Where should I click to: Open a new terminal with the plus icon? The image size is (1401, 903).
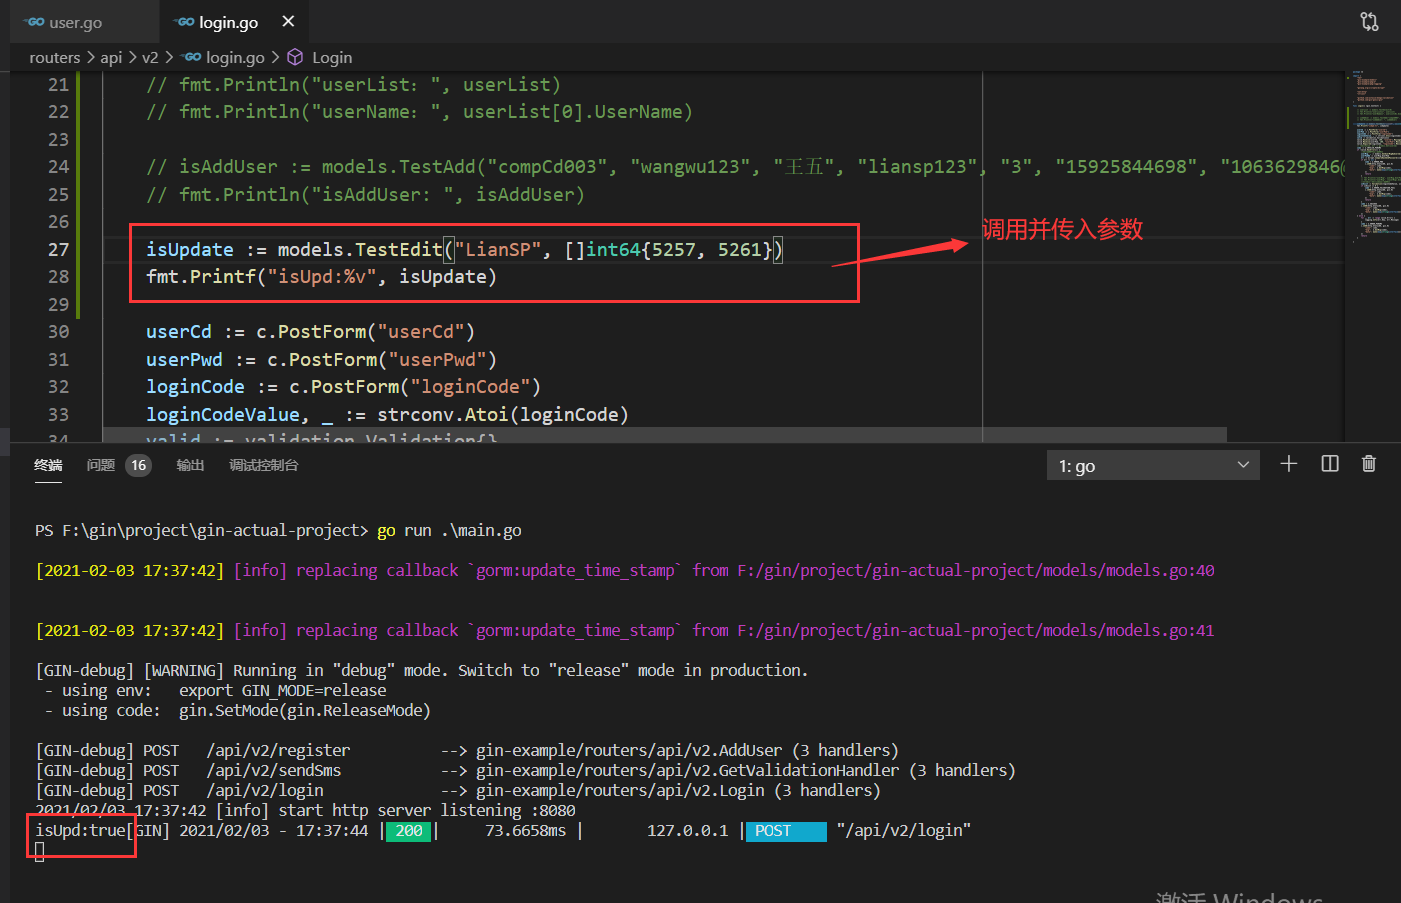1288,464
